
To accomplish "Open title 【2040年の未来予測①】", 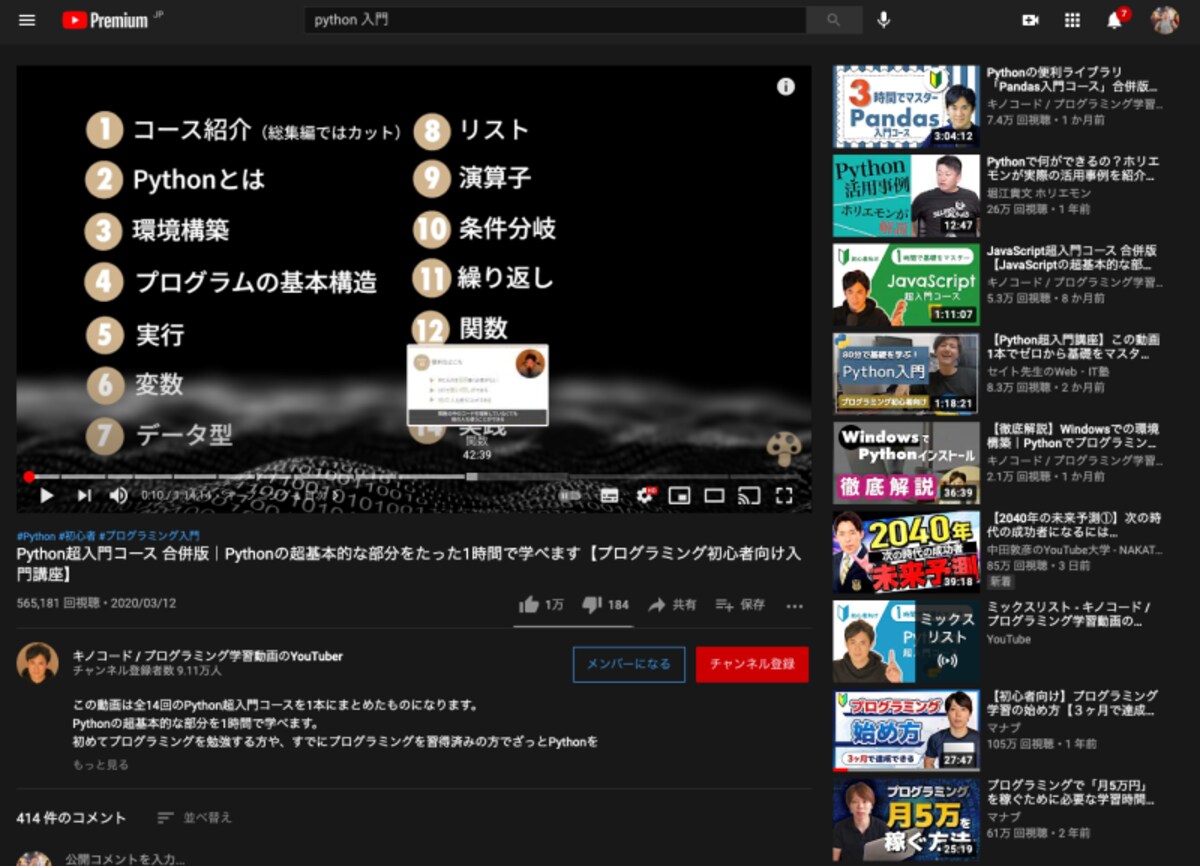I will 1073,526.
